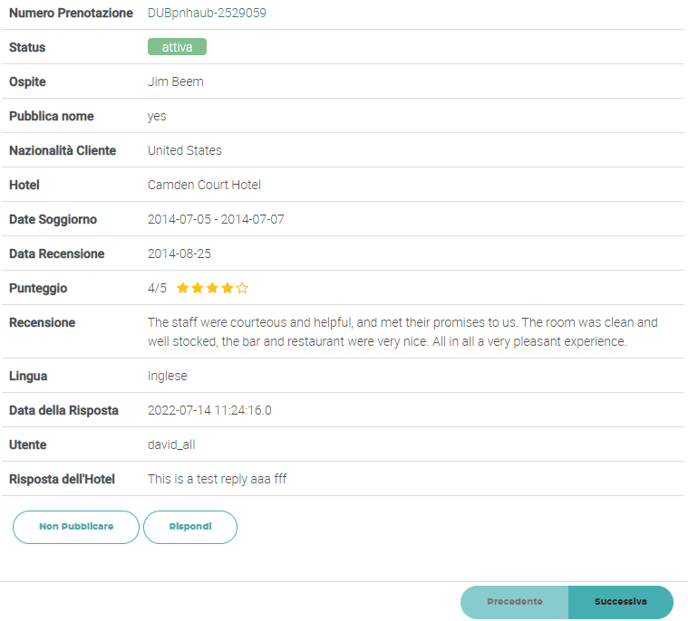The image size is (688, 621).
Task: Go to previous review with Precedente
Action: pos(514,602)
